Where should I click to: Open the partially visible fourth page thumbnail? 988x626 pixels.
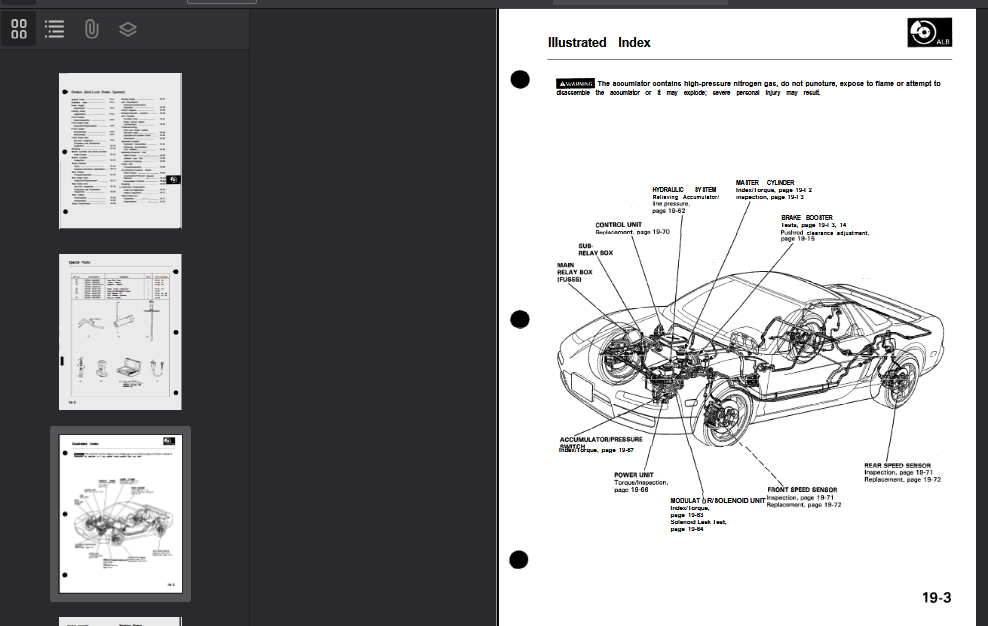point(120,622)
